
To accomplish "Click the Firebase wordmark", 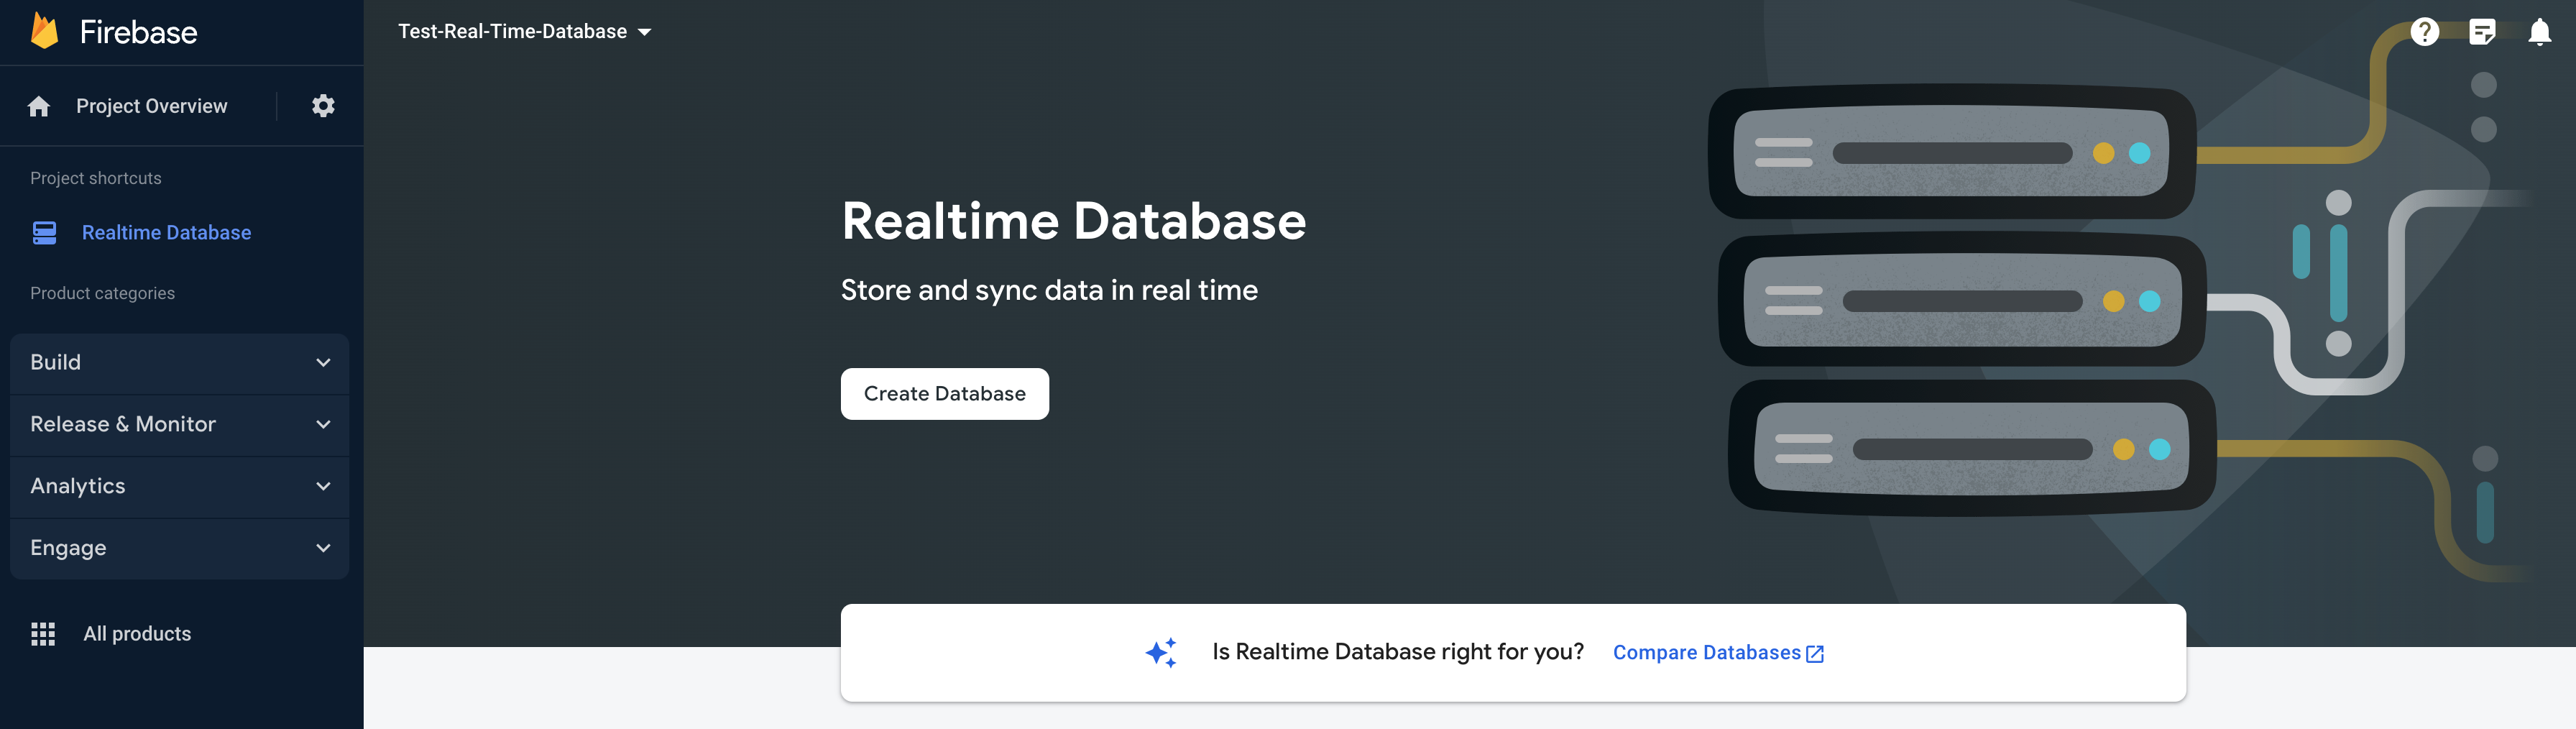I will 138,32.
